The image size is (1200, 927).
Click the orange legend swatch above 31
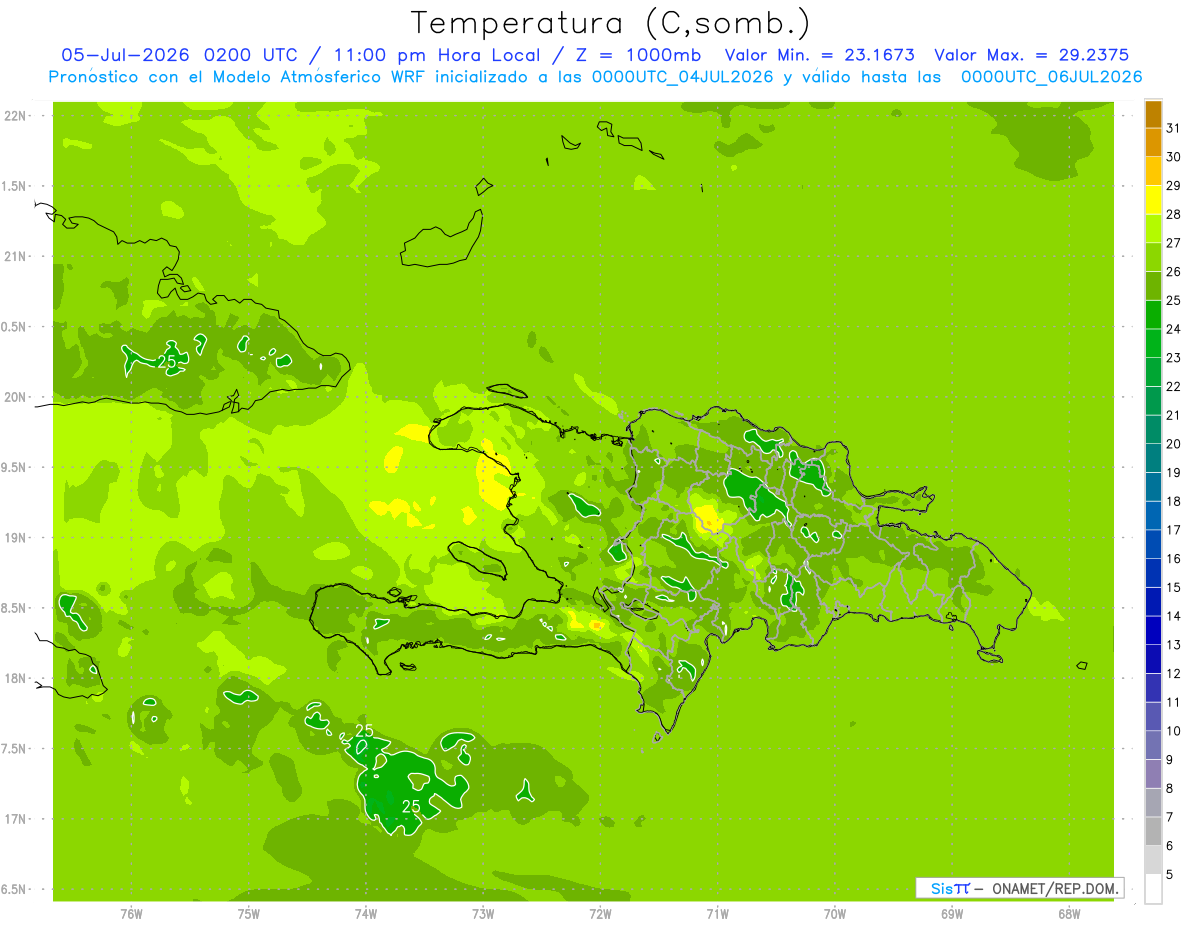tap(1153, 114)
